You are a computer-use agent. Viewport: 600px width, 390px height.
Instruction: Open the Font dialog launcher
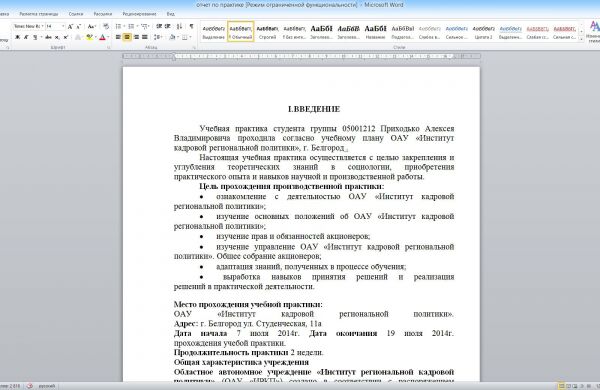tap(108, 47)
